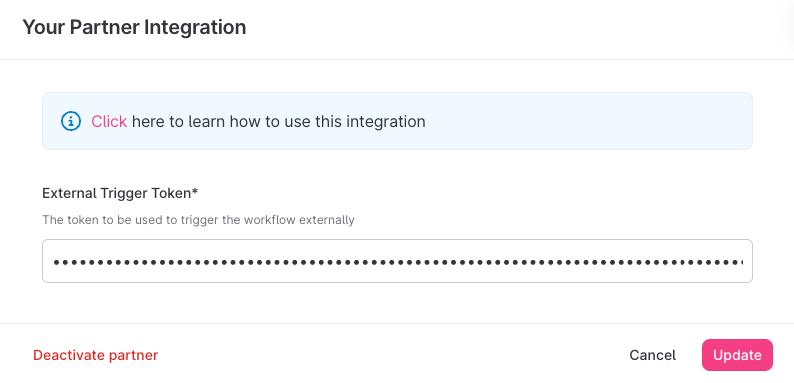Open the pink 'Click' learn-more link

tap(109, 122)
